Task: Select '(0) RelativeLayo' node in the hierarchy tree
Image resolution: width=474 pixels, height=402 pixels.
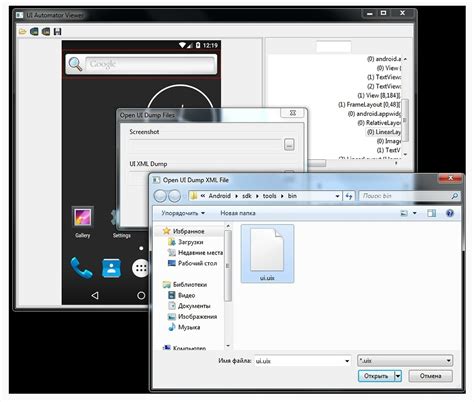Action: pos(379,123)
